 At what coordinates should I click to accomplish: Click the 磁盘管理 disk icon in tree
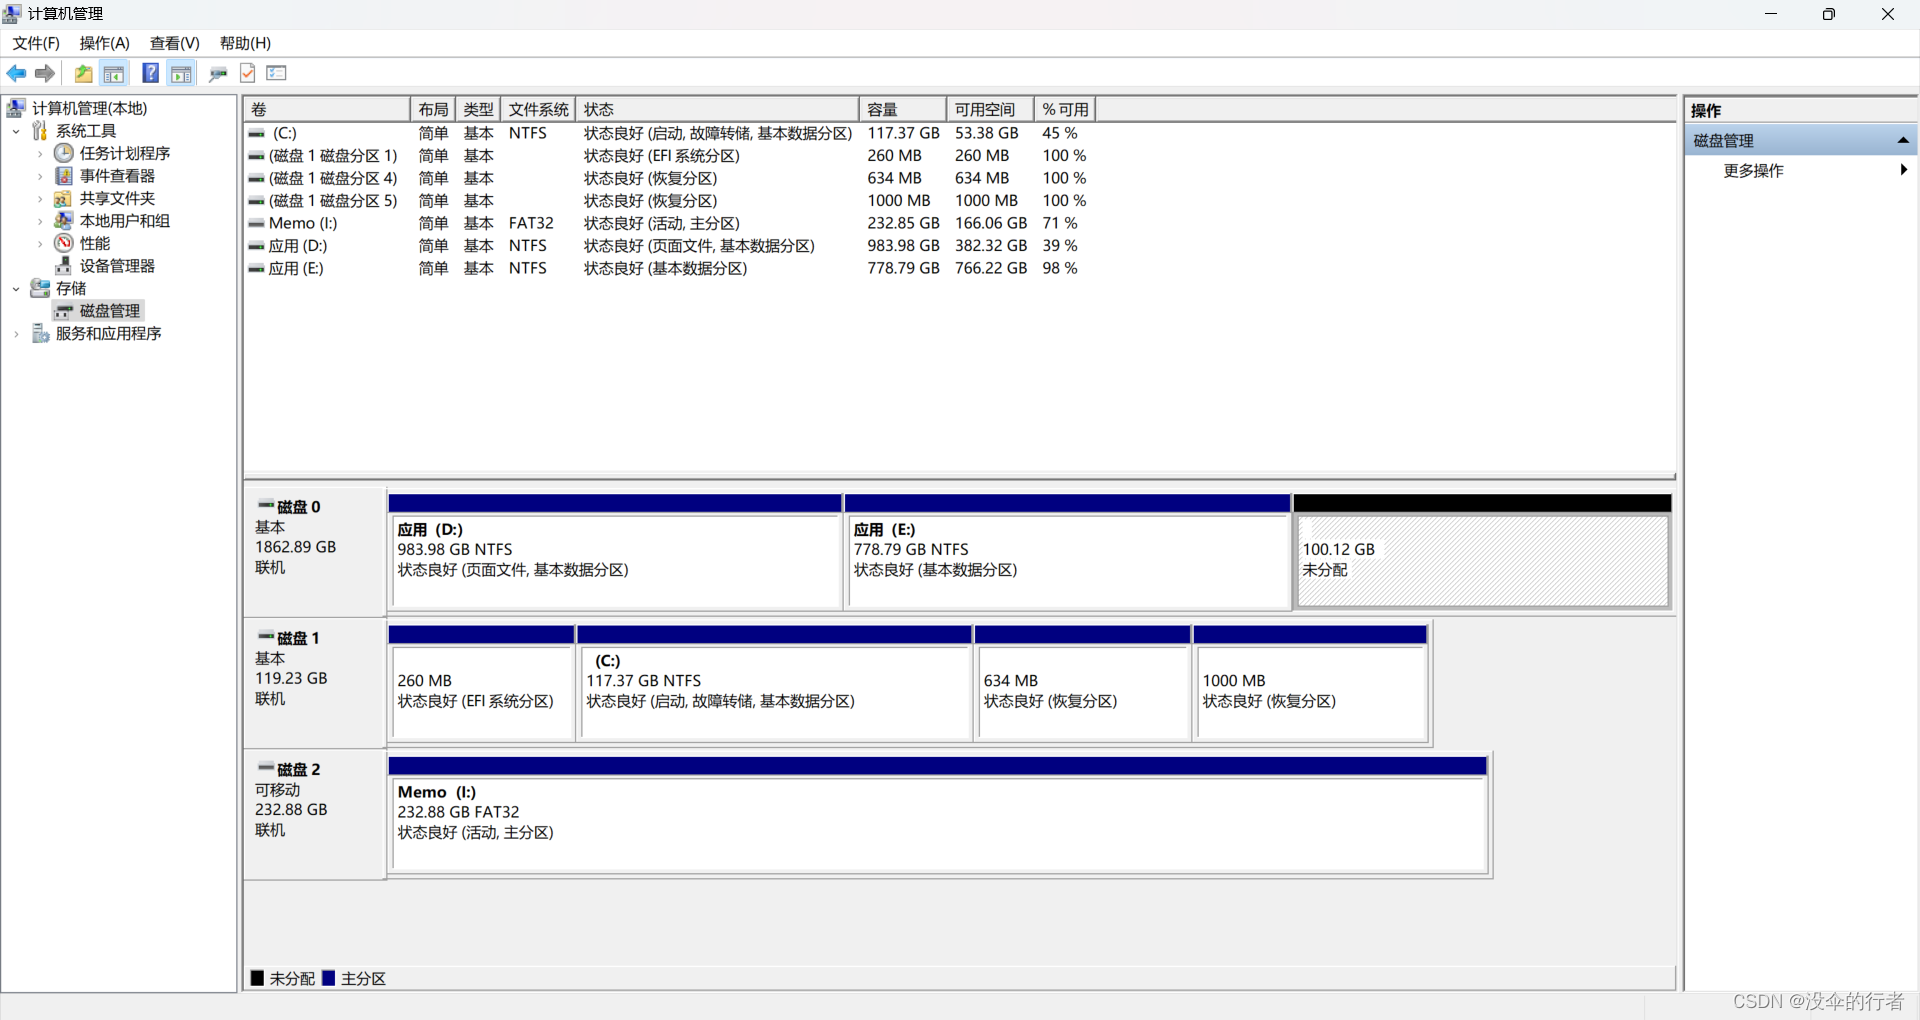click(x=64, y=311)
